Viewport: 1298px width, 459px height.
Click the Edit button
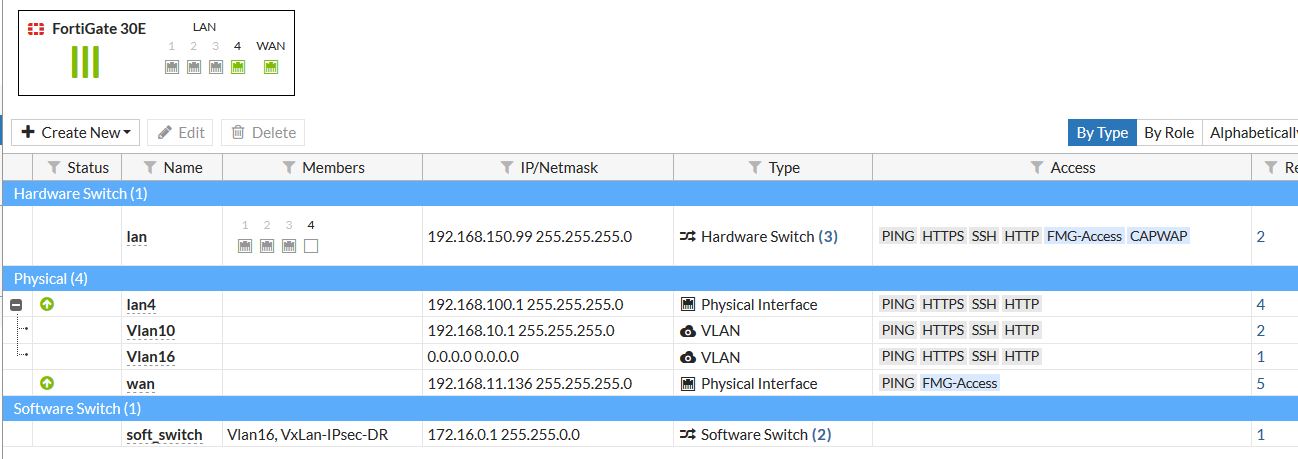tap(181, 132)
